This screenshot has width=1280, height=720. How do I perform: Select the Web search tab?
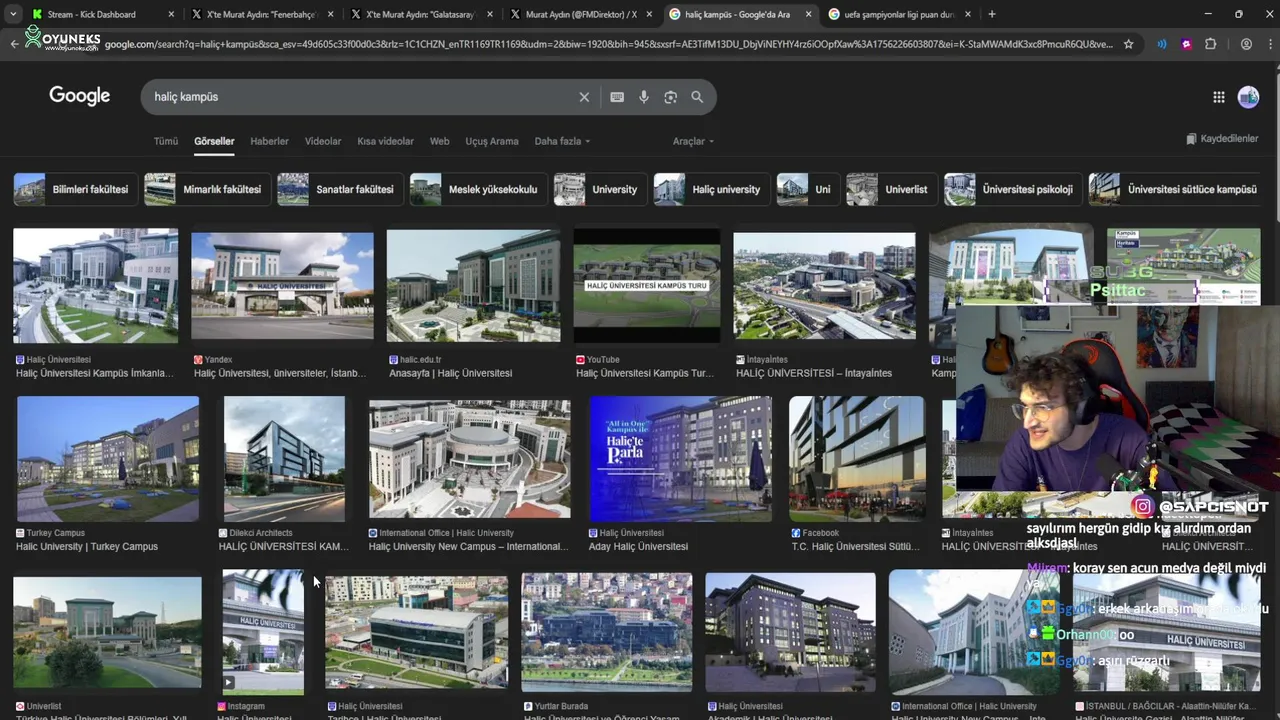[x=439, y=141]
